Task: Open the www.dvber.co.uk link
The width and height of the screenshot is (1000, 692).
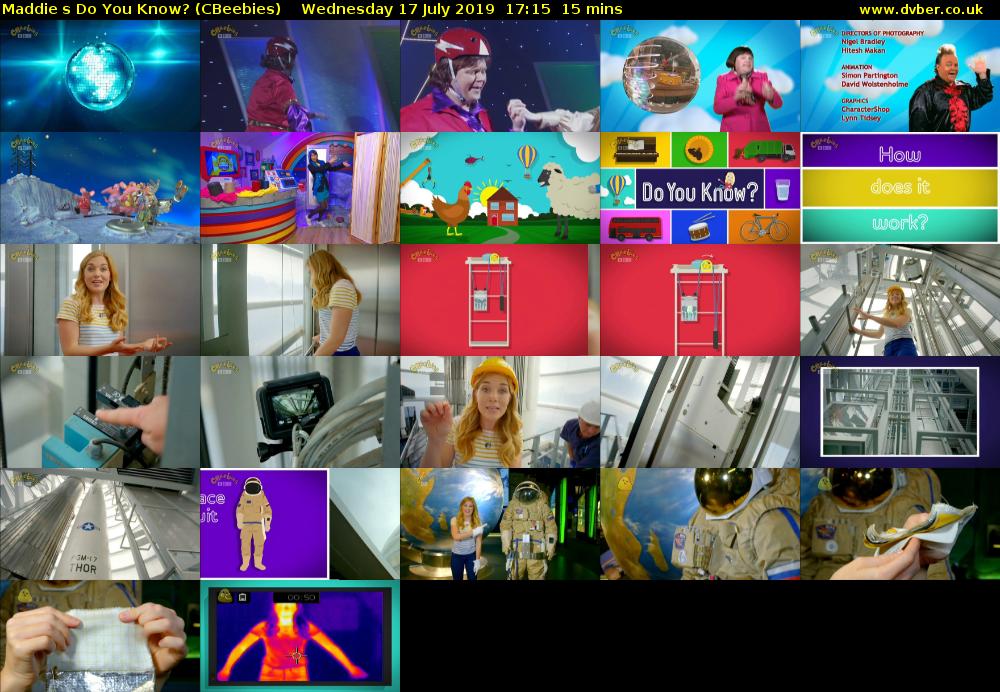Action: pos(921,10)
